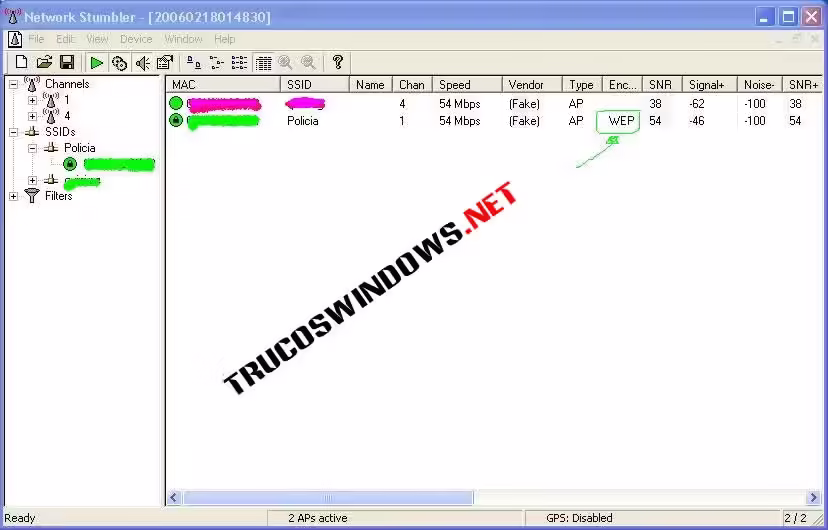Viewport: 828px width, 530px height.
Task: Expand the Filters tree node
Action: 13,196
